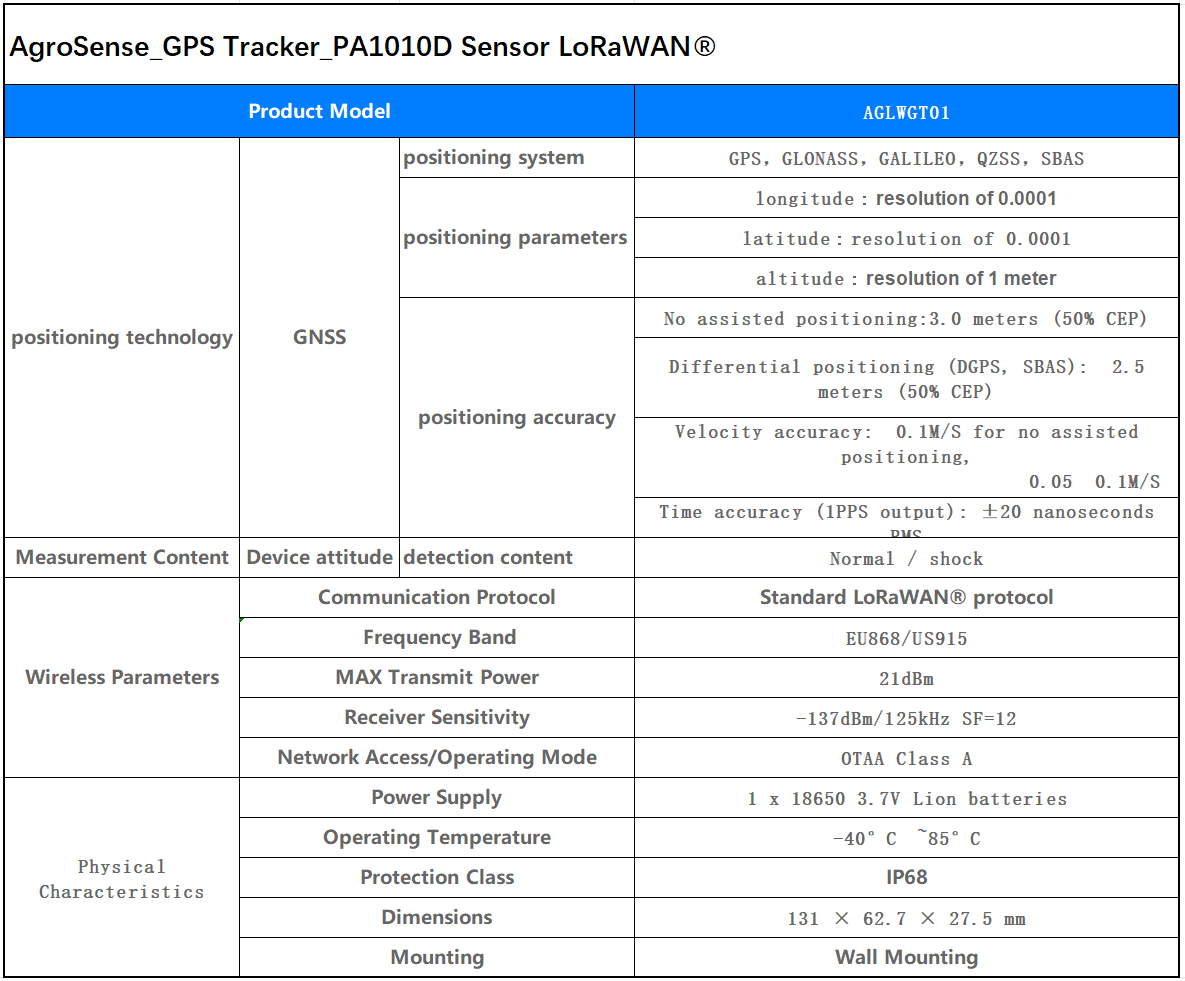Screen dimensions: 1185x981
Task: Click the -40°C ~85°C cell
Action: pyautogui.click(x=906, y=838)
